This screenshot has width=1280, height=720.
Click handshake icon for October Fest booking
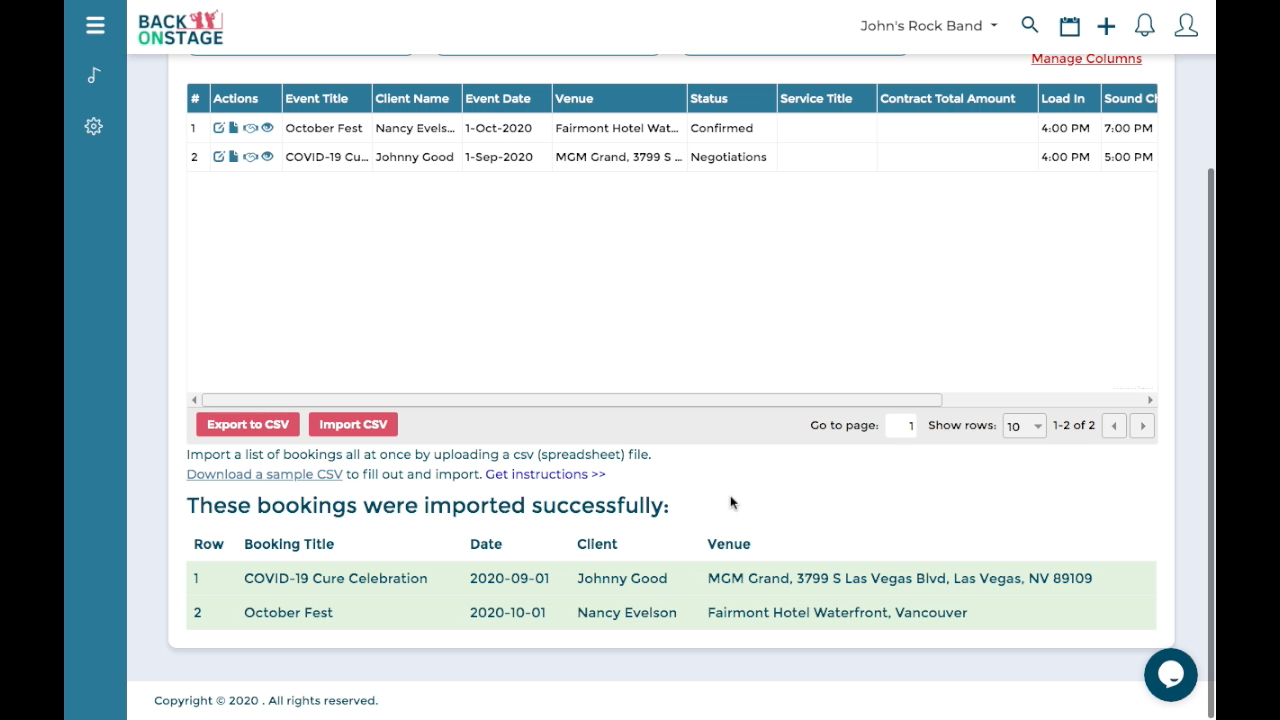(x=250, y=128)
